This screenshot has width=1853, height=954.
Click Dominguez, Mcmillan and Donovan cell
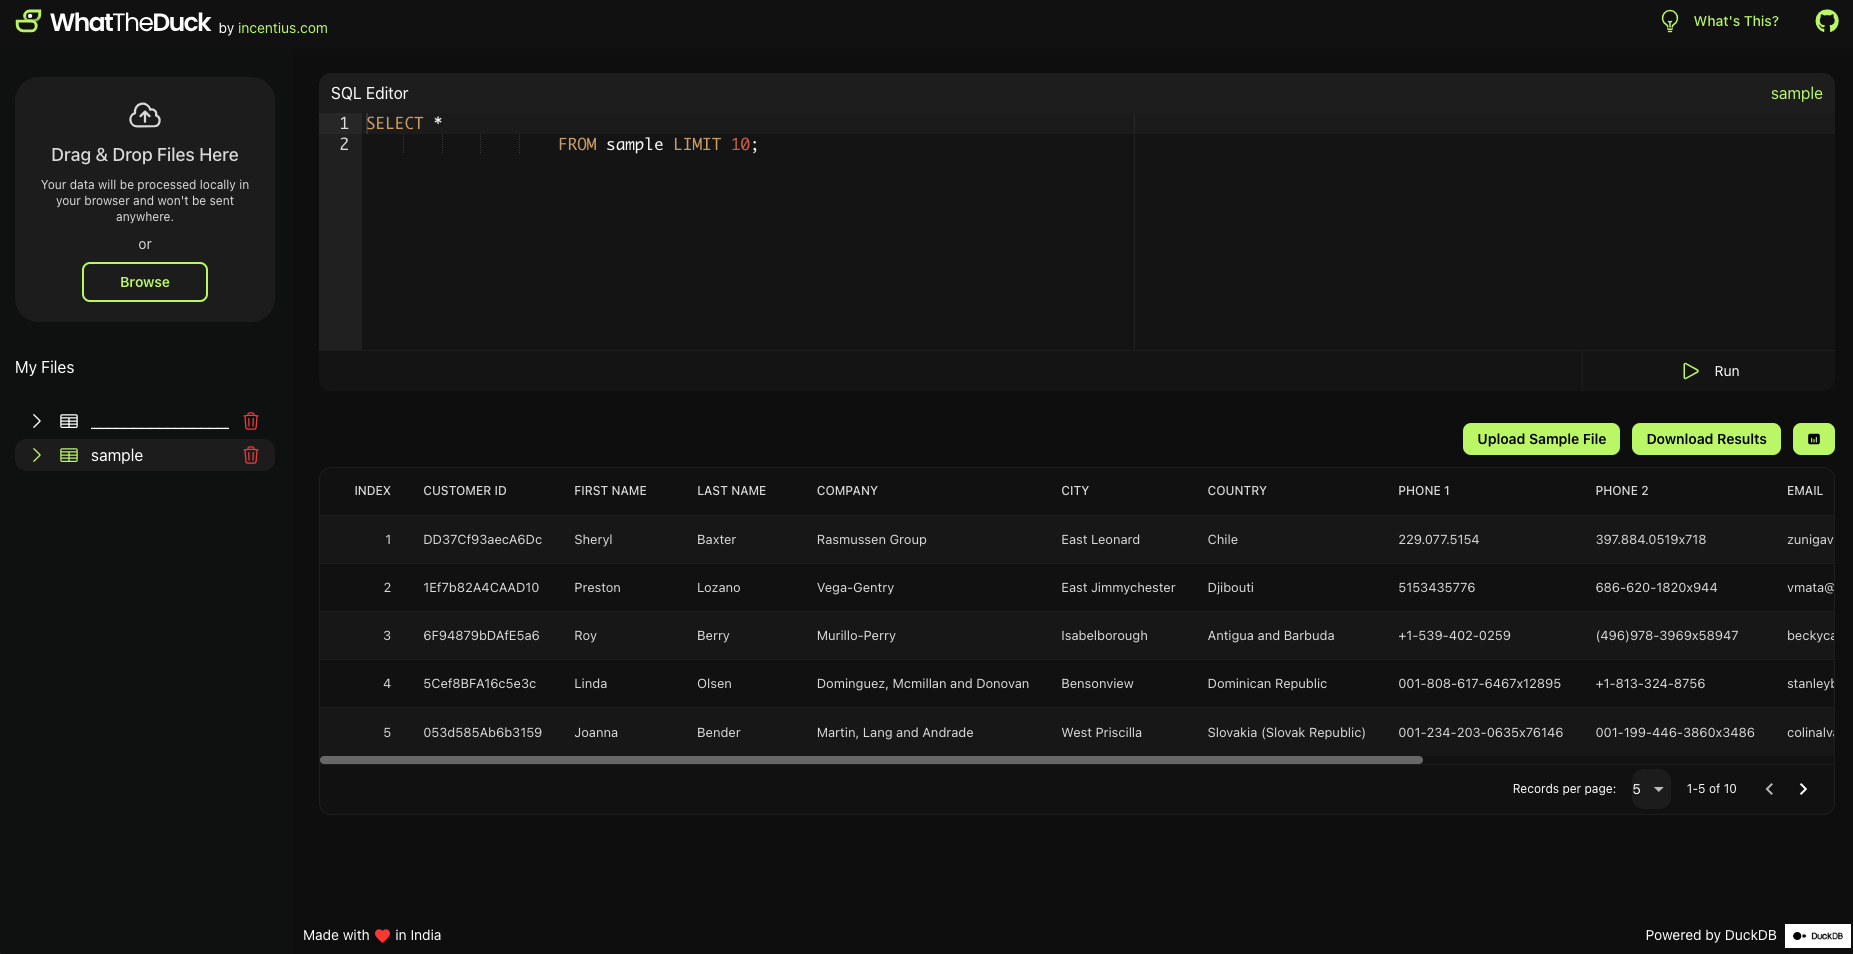923,684
